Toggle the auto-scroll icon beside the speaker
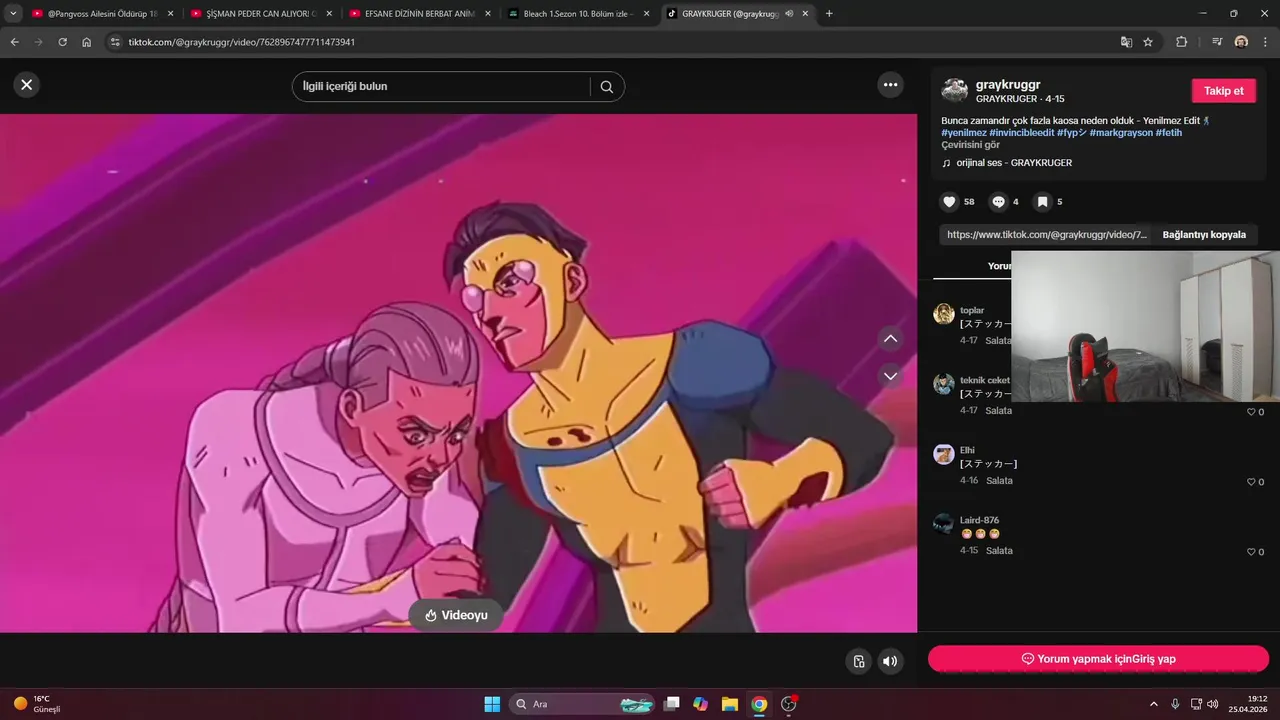1280x720 pixels. pyautogui.click(x=858, y=661)
